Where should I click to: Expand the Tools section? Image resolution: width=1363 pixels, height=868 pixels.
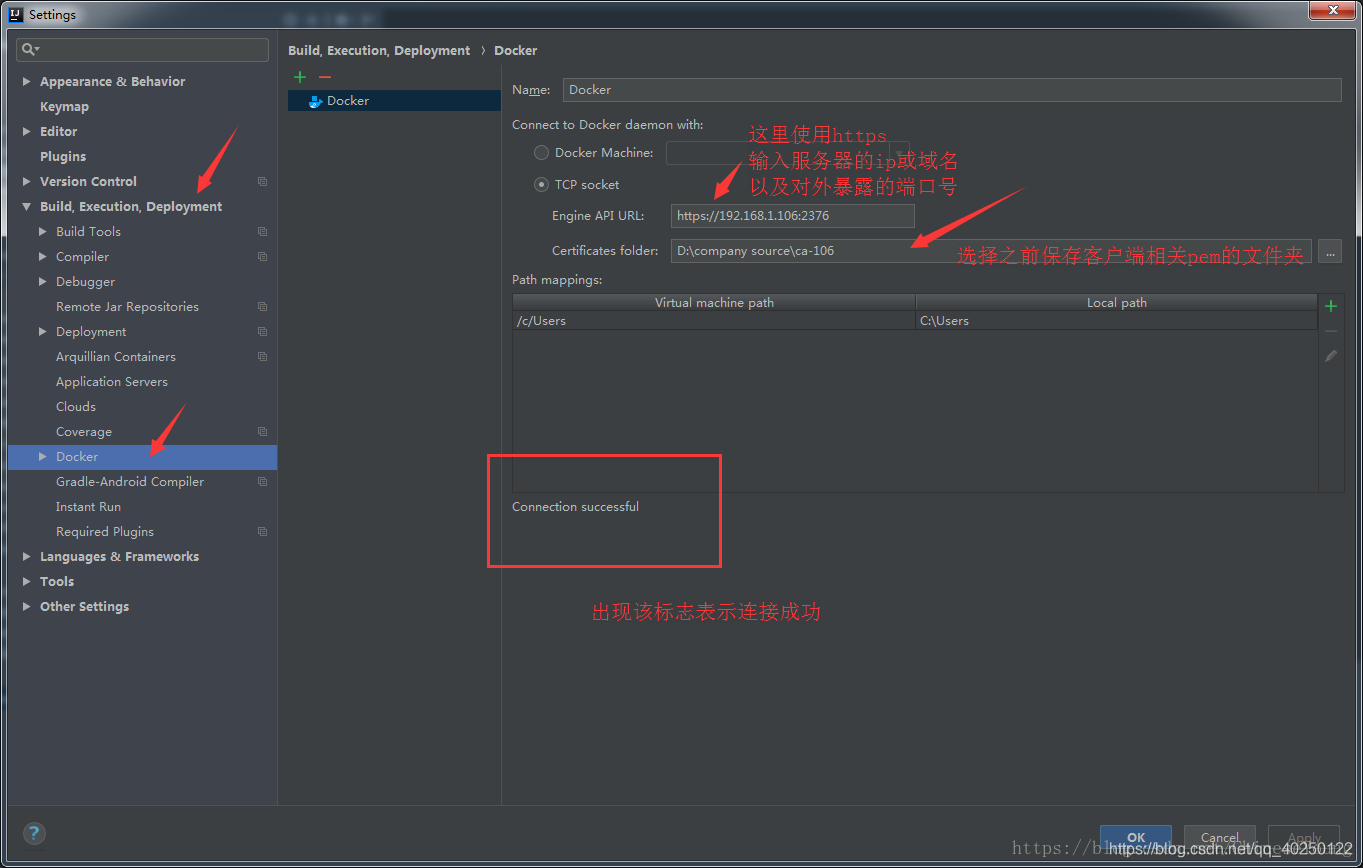click(27, 582)
